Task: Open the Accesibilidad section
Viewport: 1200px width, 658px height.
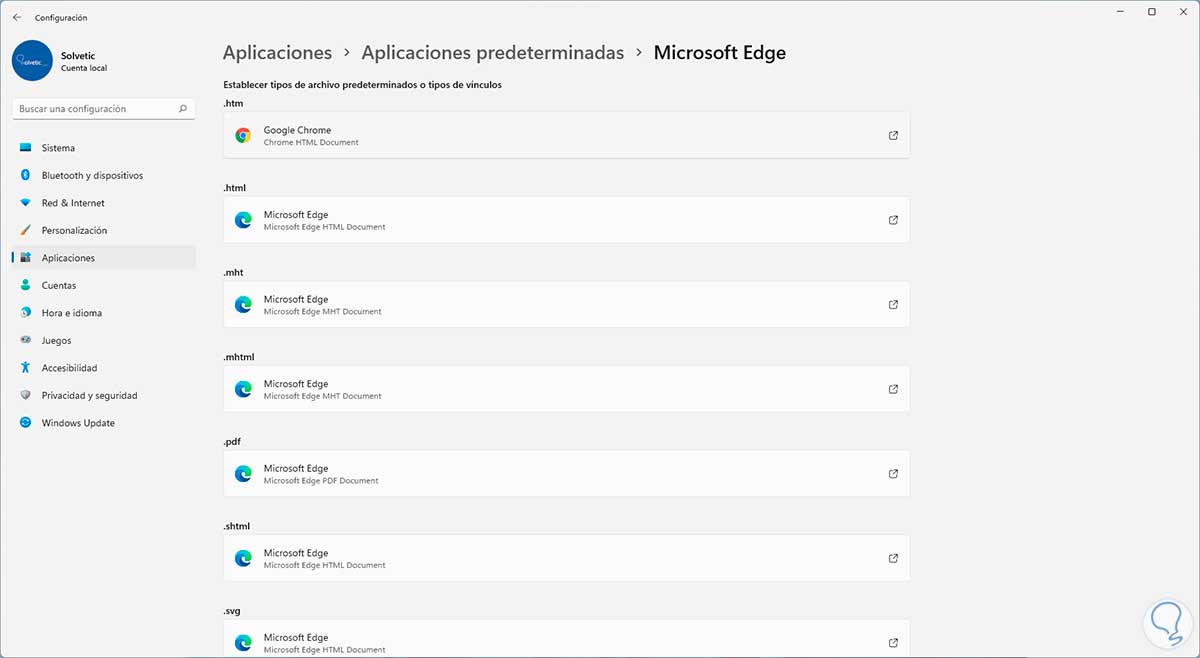Action: (69, 368)
